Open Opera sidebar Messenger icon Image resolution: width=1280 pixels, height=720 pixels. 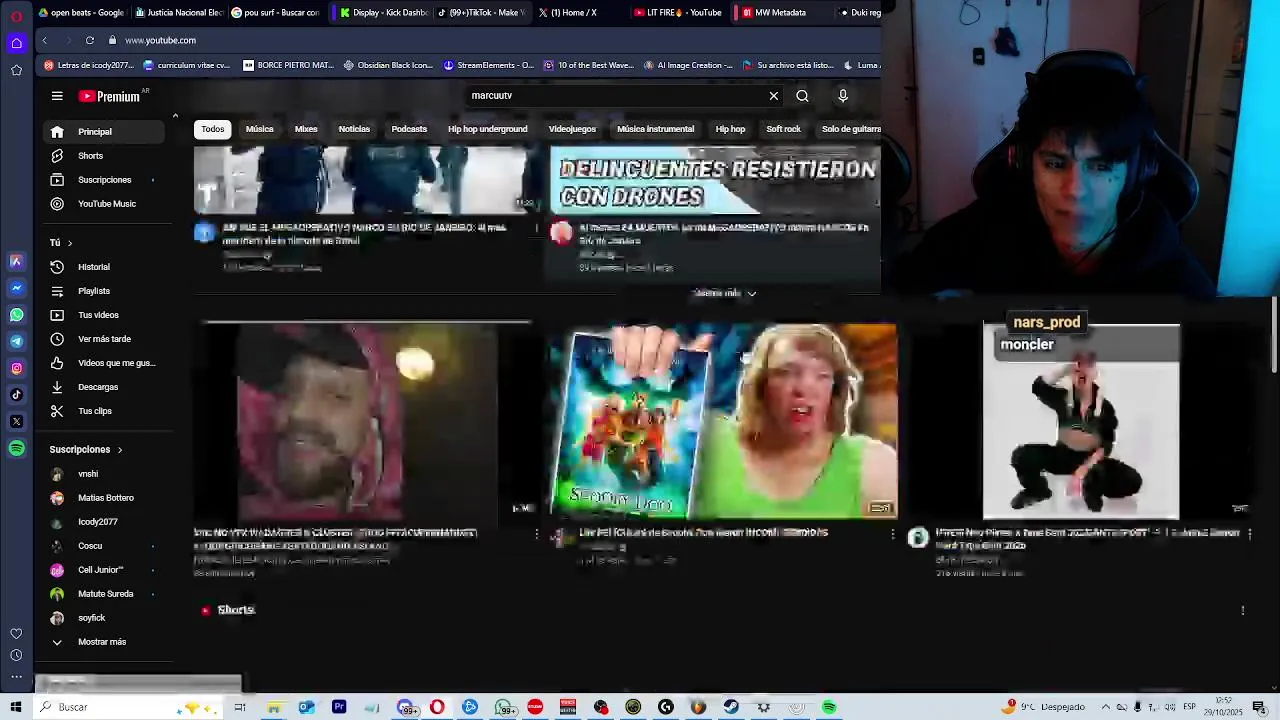click(16, 288)
